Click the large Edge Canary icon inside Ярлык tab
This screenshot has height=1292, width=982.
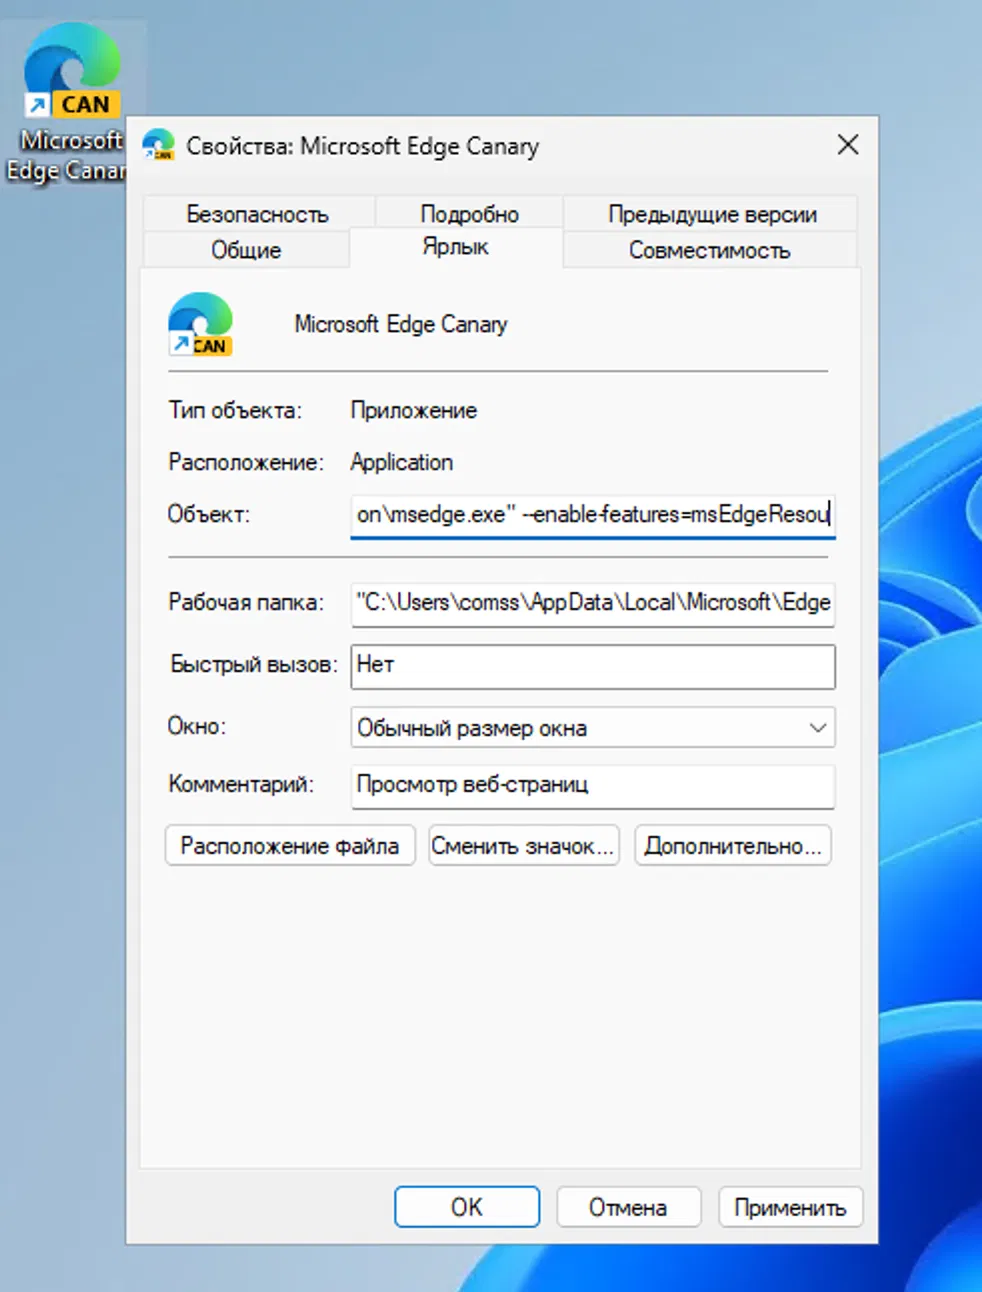[x=200, y=324]
